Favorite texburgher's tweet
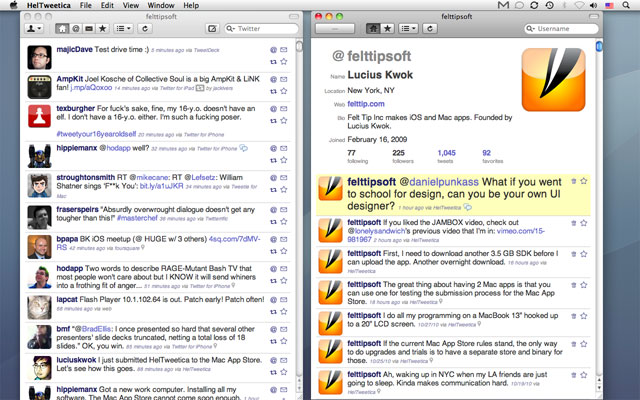Screen dimensions: 640x400 tap(284, 120)
